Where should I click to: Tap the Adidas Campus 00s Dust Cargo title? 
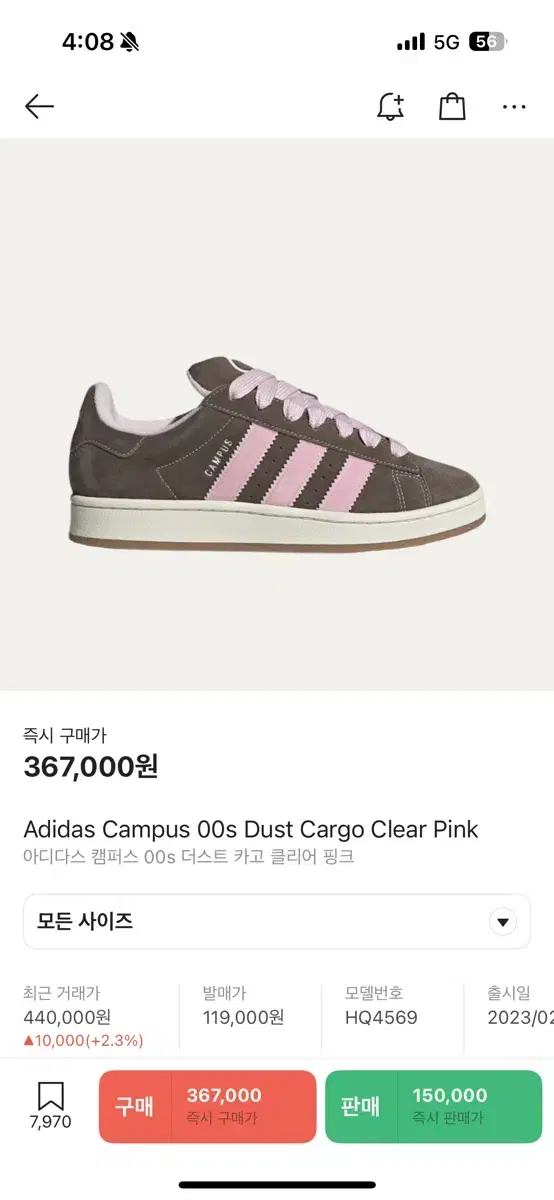point(251,829)
